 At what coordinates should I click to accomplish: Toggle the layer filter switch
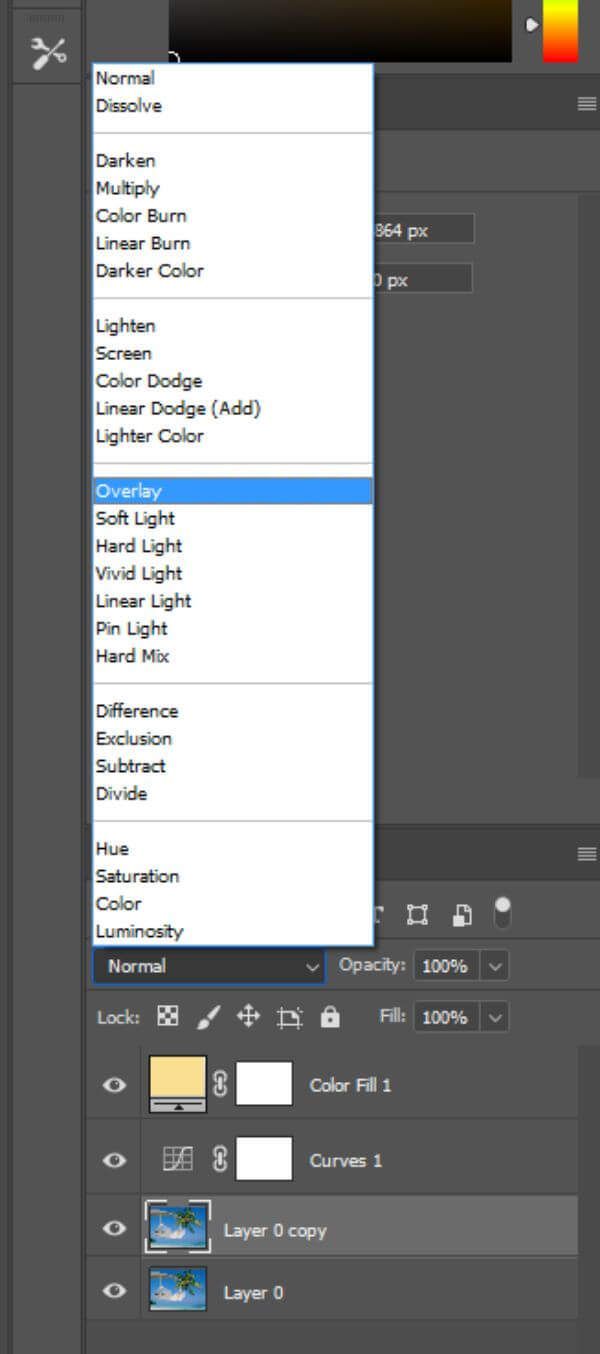tap(502, 913)
